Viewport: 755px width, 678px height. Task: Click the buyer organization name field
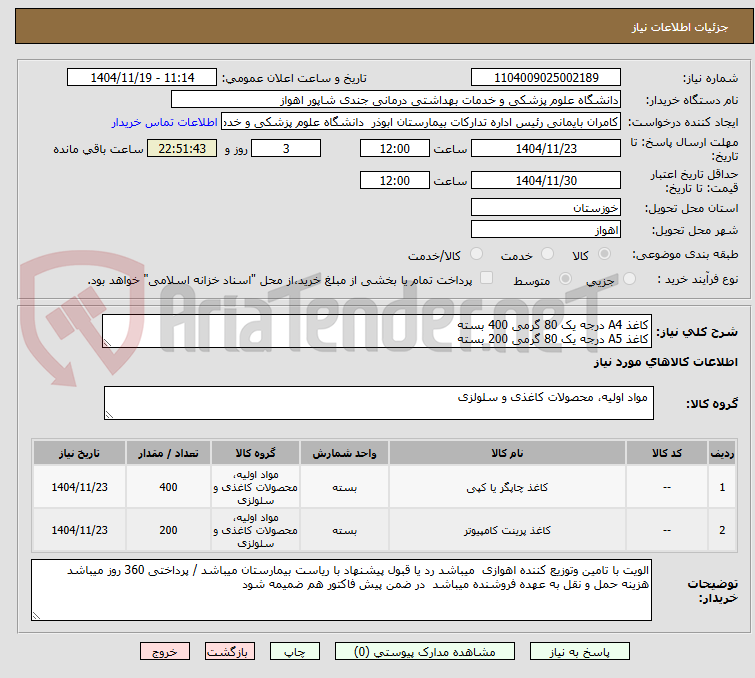click(396, 100)
